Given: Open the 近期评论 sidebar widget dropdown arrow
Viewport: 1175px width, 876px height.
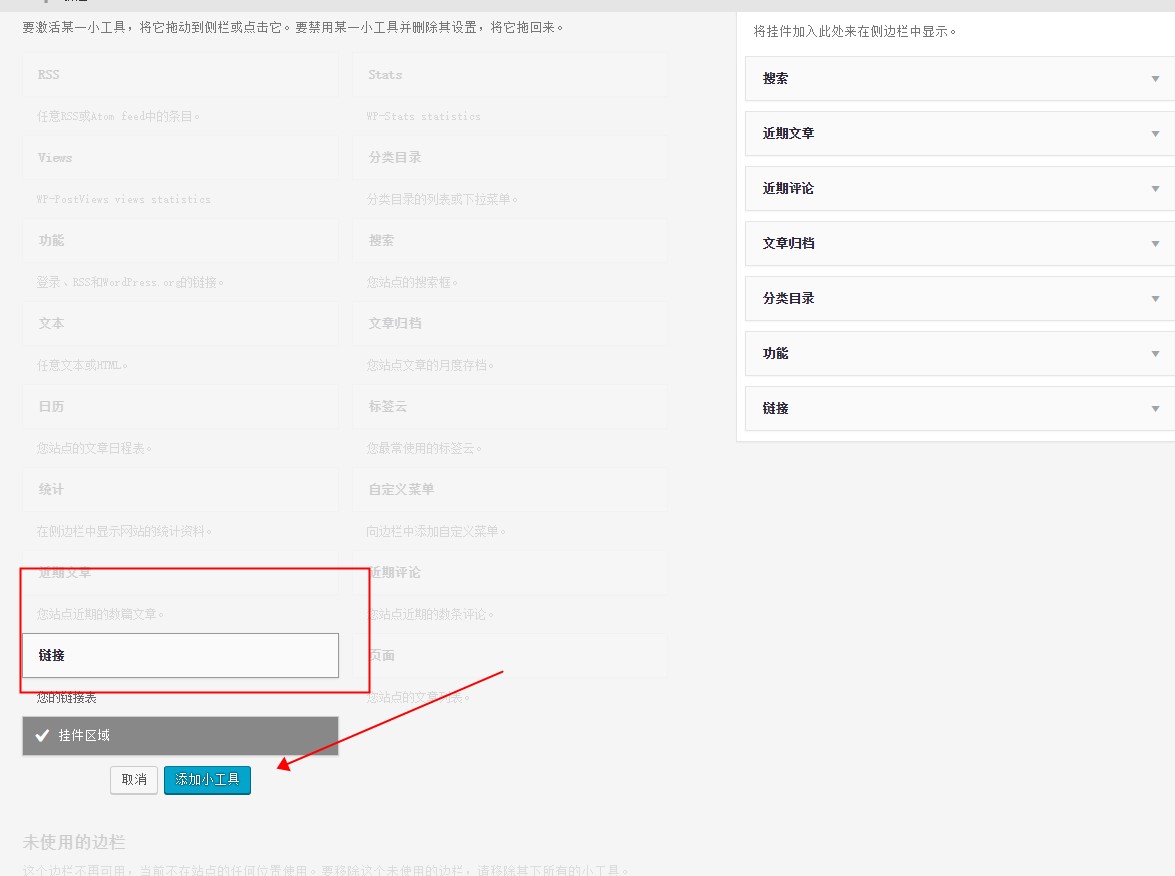Looking at the screenshot, I should coord(1155,189).
